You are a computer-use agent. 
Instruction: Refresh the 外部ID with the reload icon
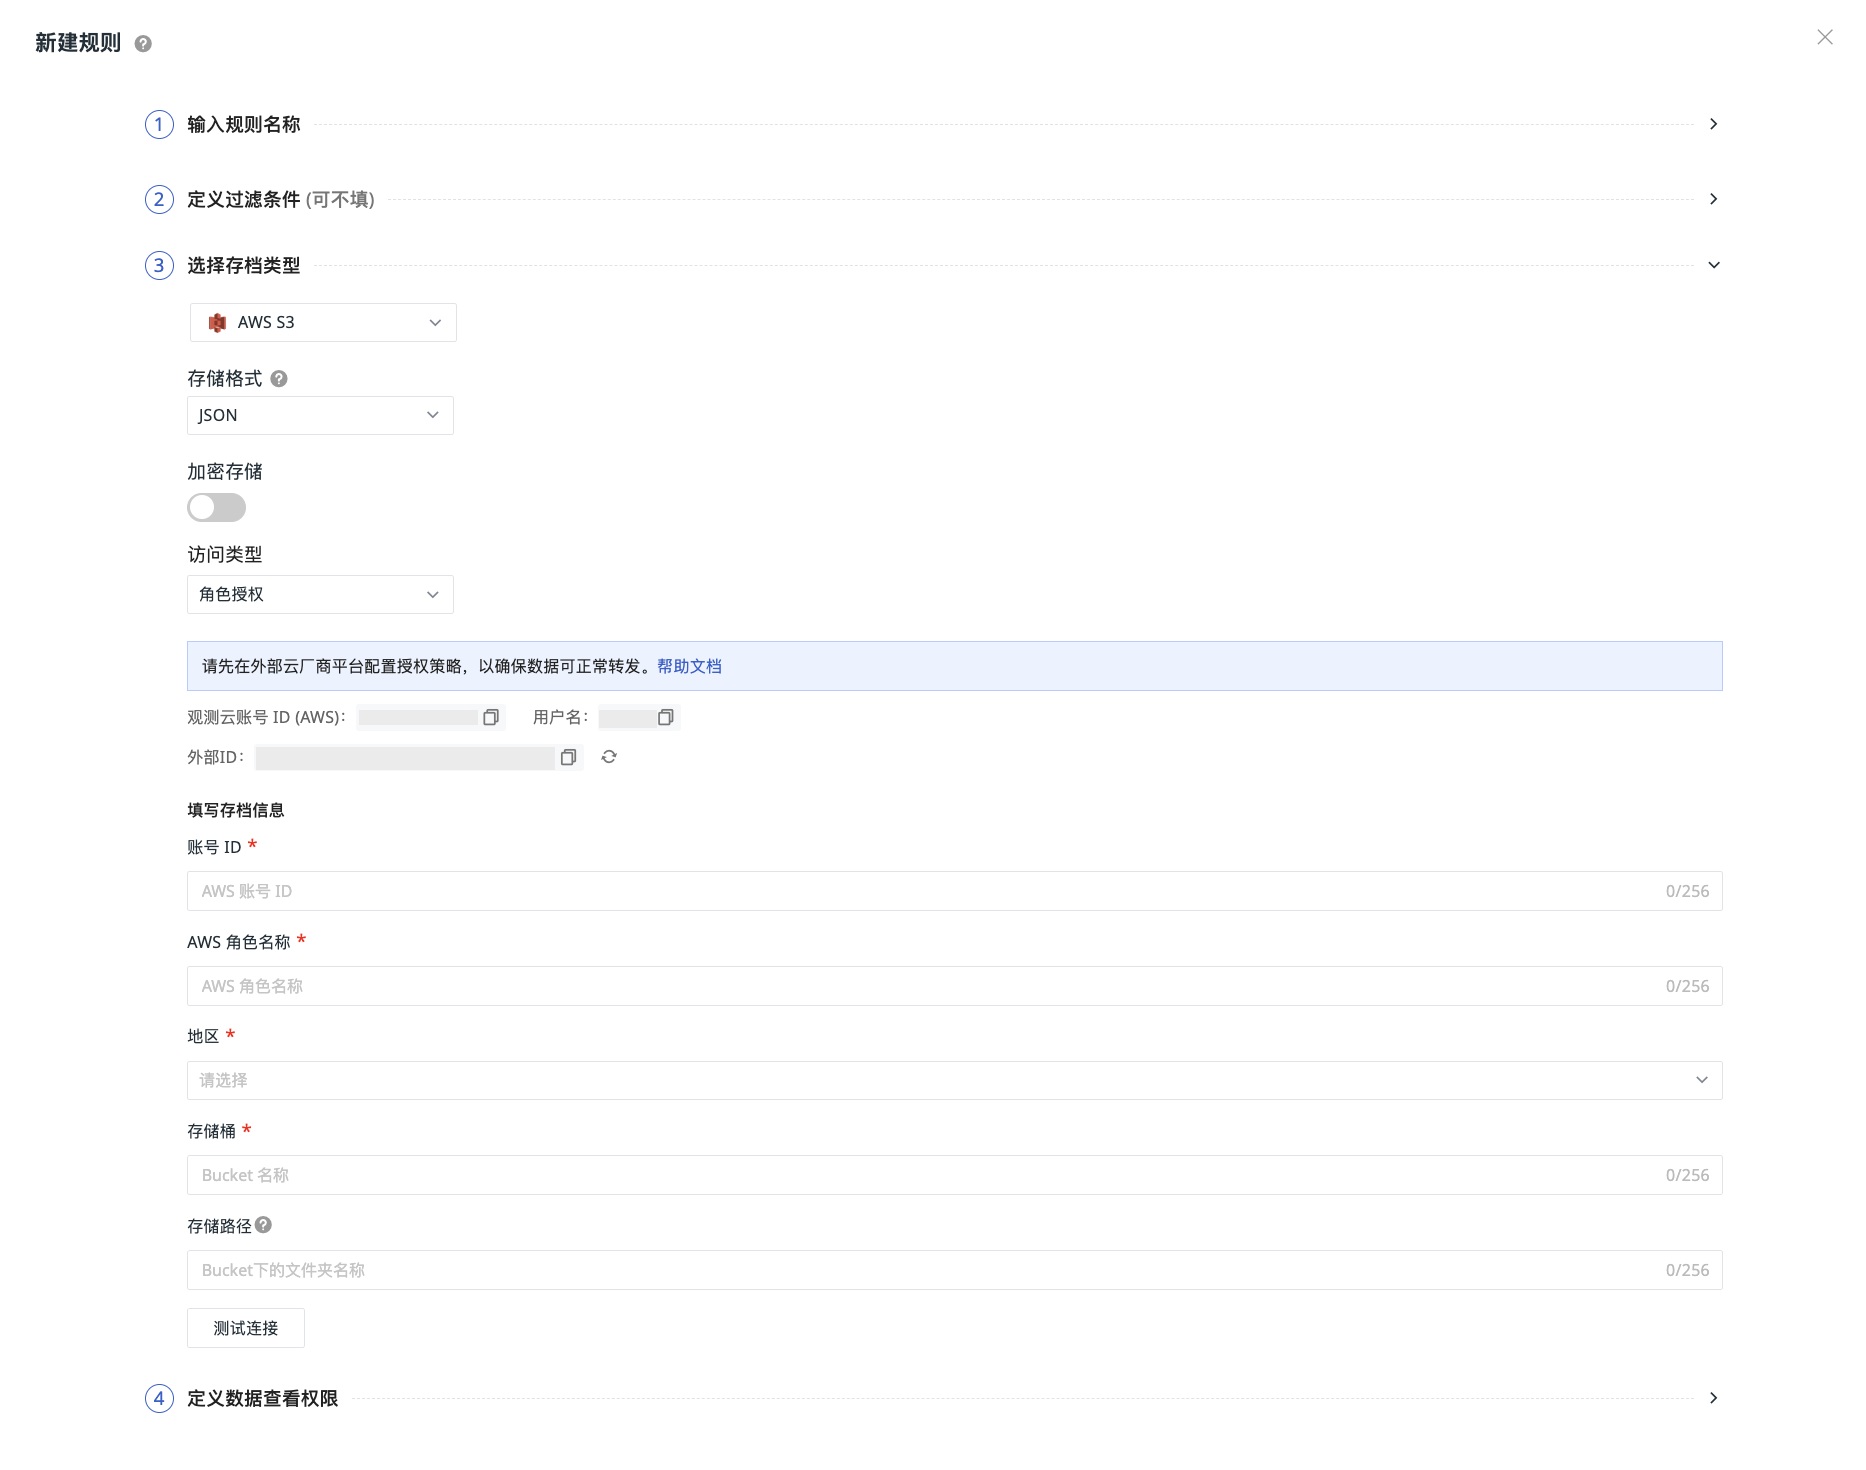click(x=609, y=758)
